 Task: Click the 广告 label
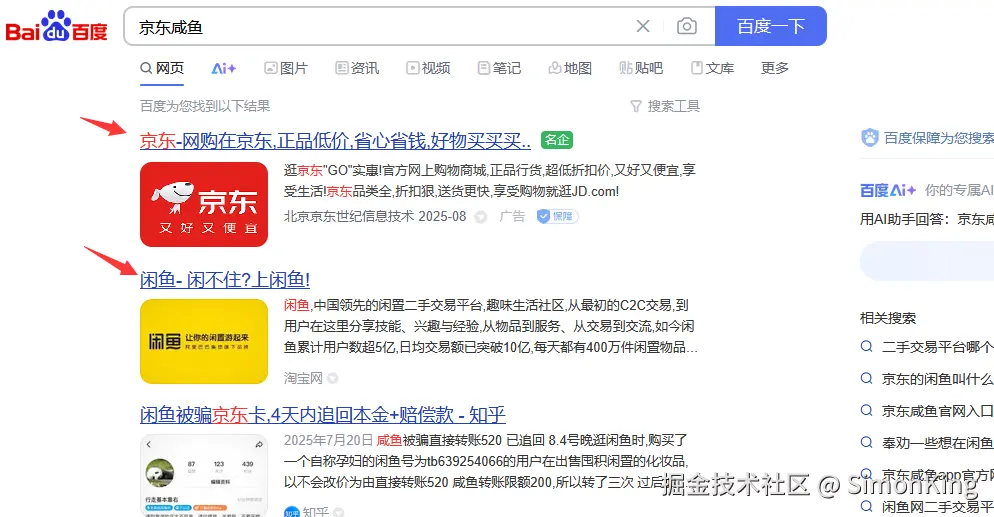click(x=512, y=217)
